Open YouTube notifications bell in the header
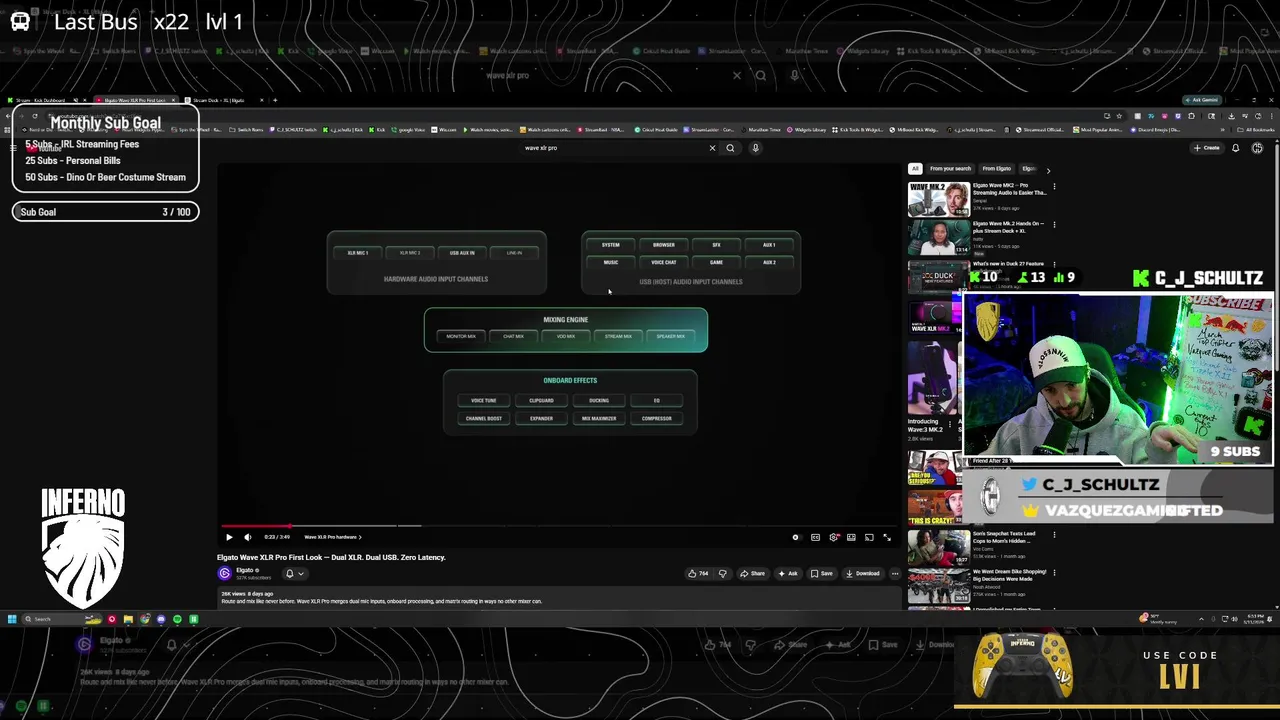The height and width of the screenshot is (720, 1280). click(1235, 148)
